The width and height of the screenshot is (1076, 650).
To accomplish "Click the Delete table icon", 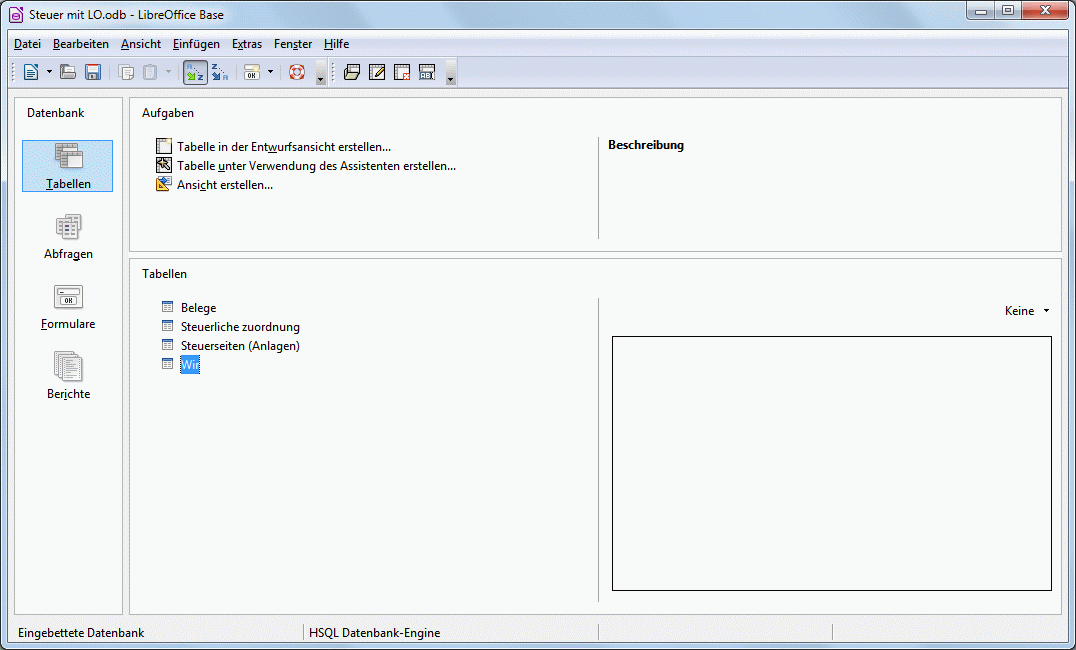I will (402, 72).
